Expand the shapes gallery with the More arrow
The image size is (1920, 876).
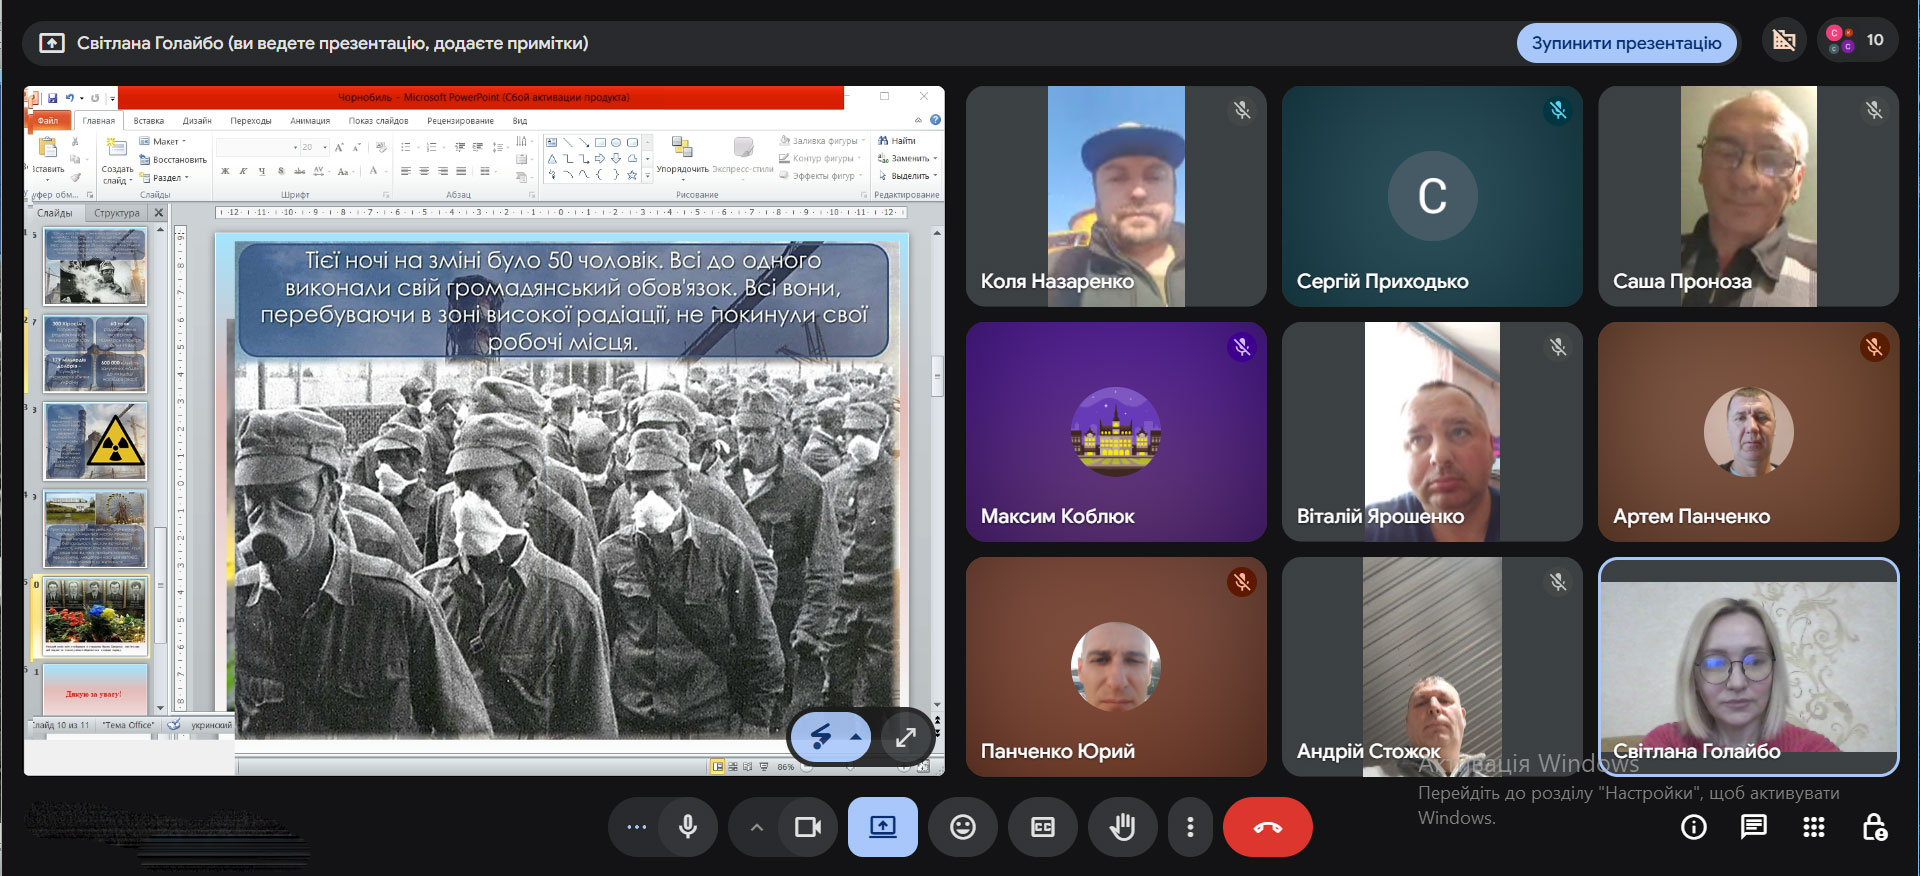(647, 175)
